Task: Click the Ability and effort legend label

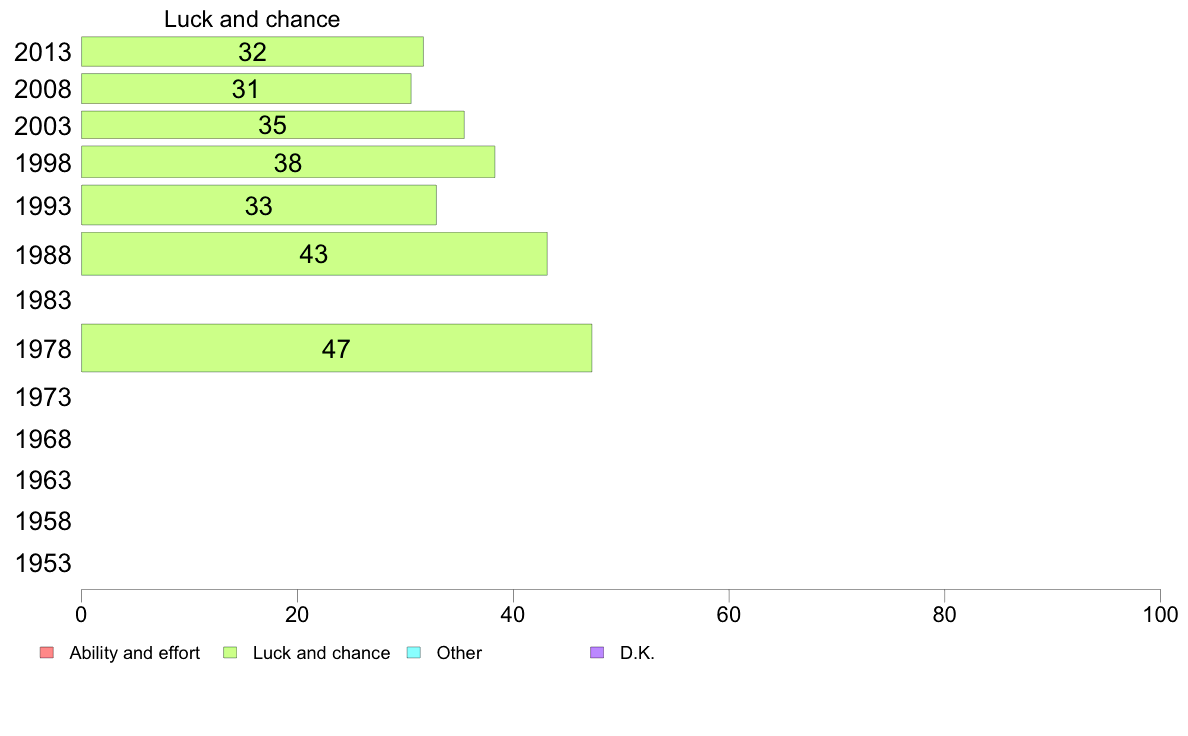Action: click(135, 653)
